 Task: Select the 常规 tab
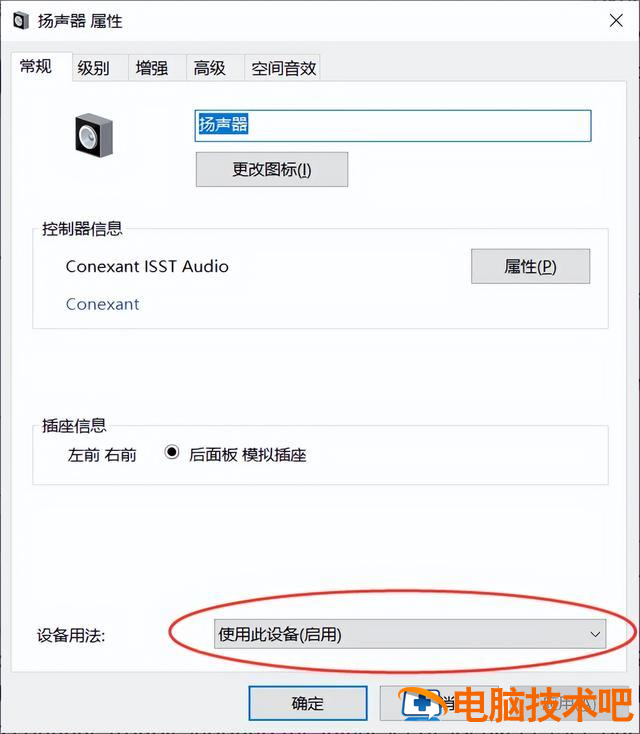tap(36, 66)
